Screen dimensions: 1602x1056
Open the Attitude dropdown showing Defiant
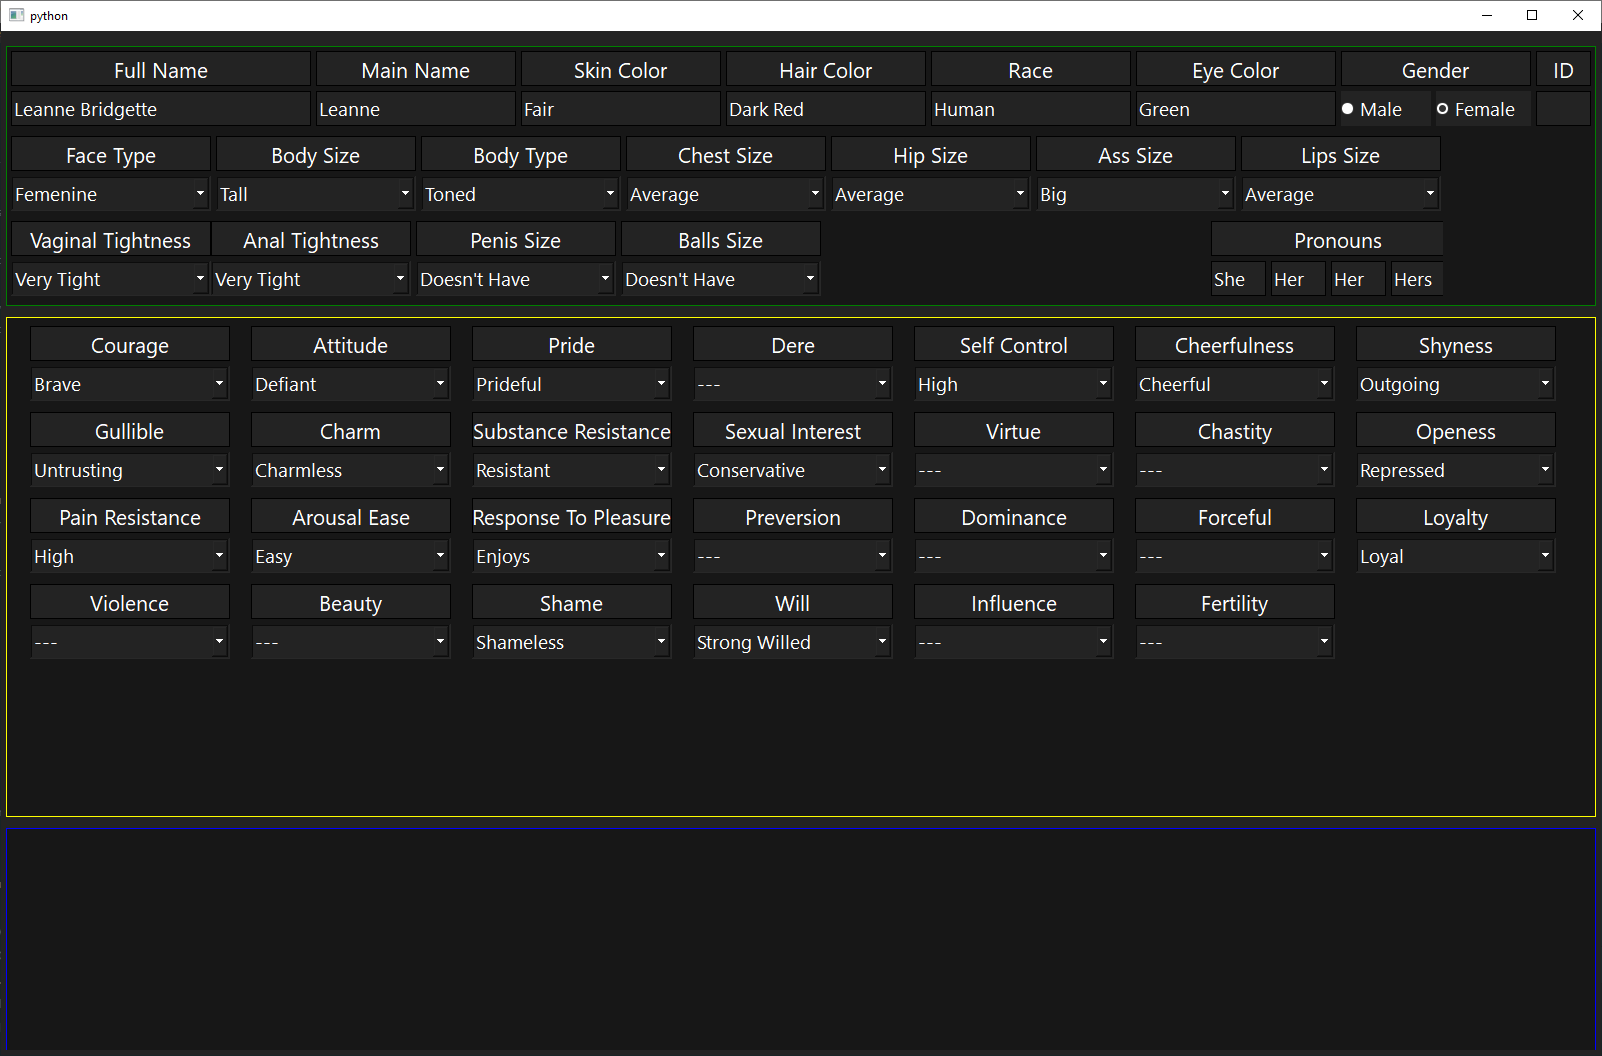pyautogui.click(x=350, y=385)
